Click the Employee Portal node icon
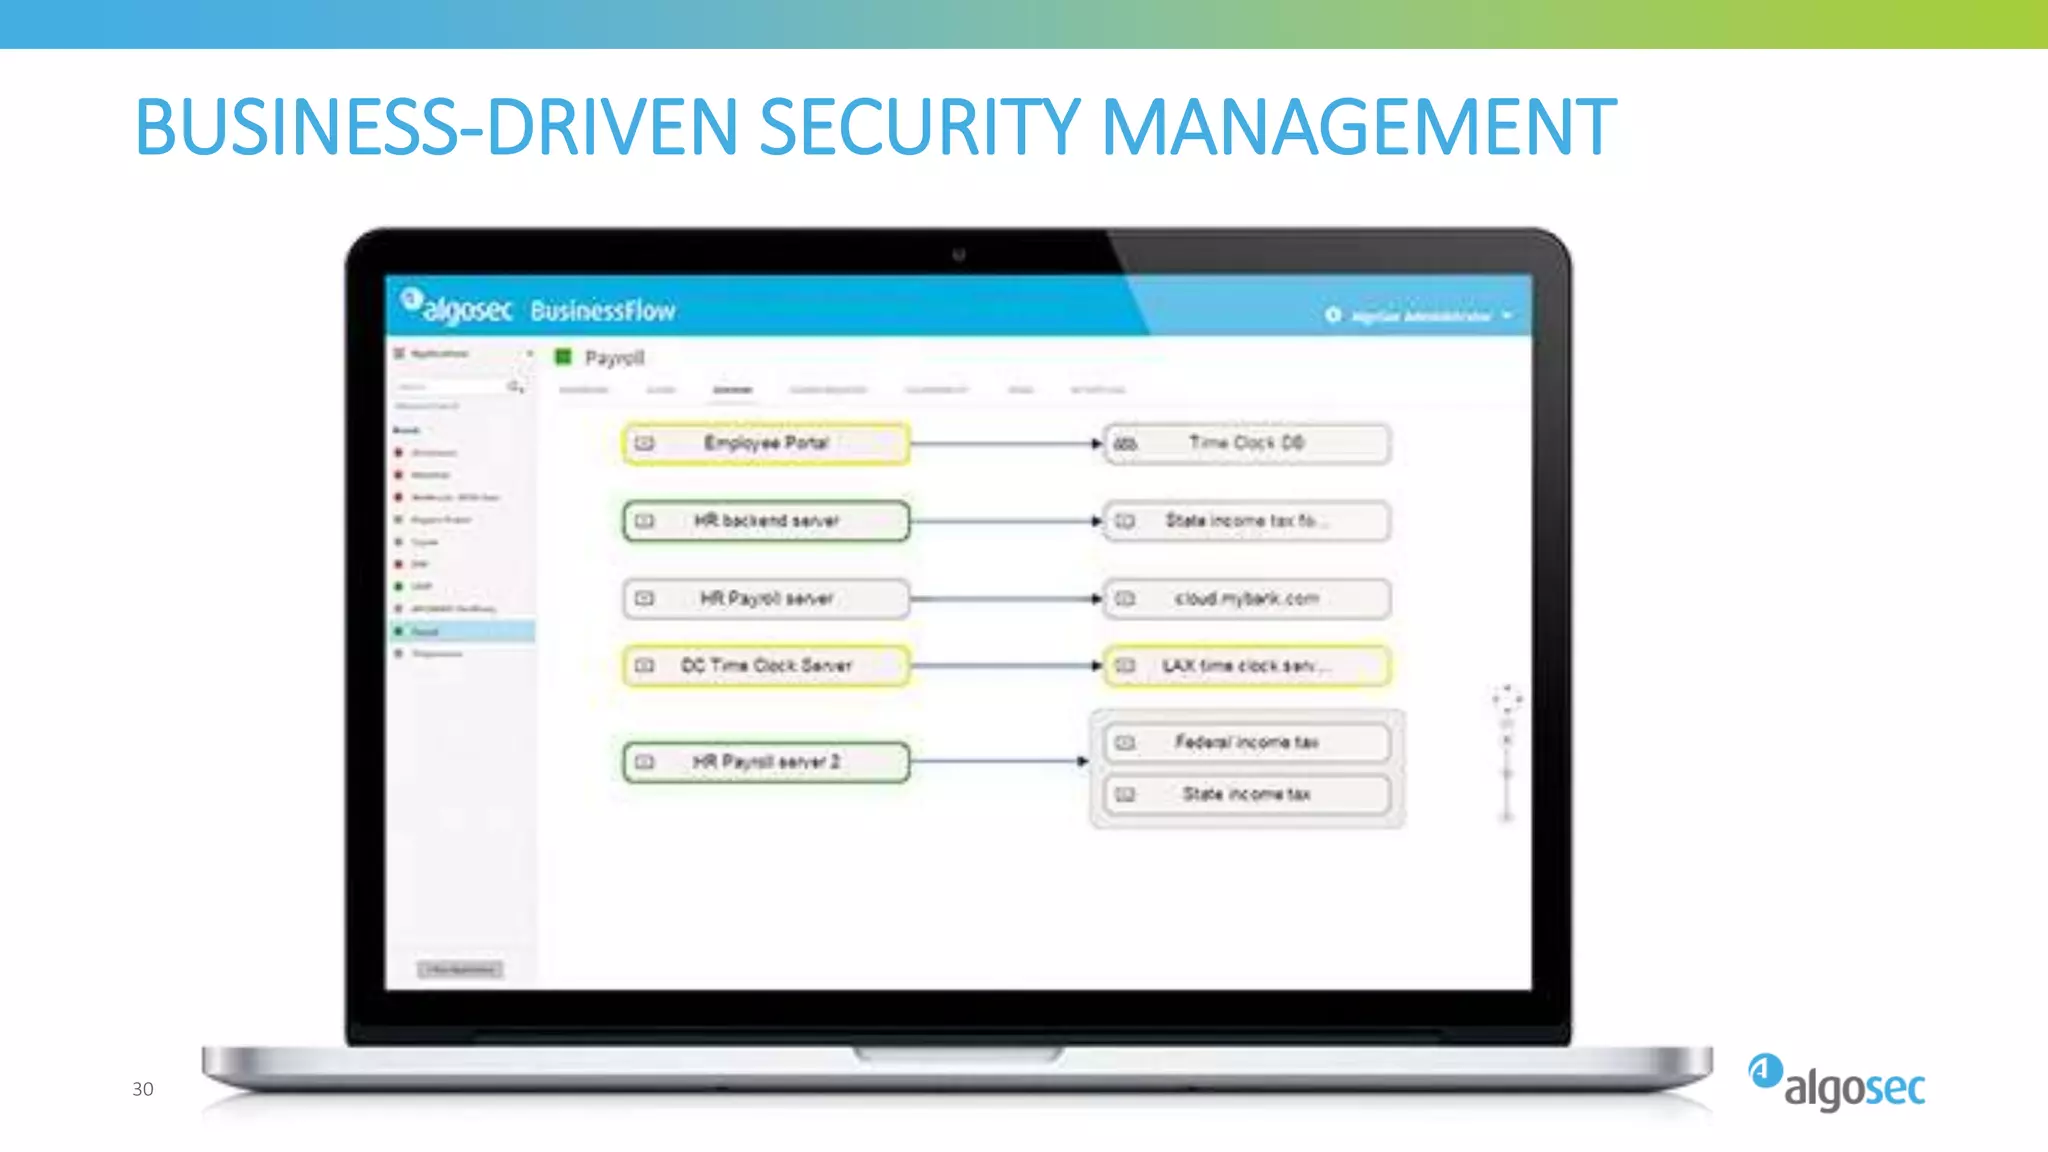Image resolution: width=2048 pixels, height=1152 pixels. 645,443
